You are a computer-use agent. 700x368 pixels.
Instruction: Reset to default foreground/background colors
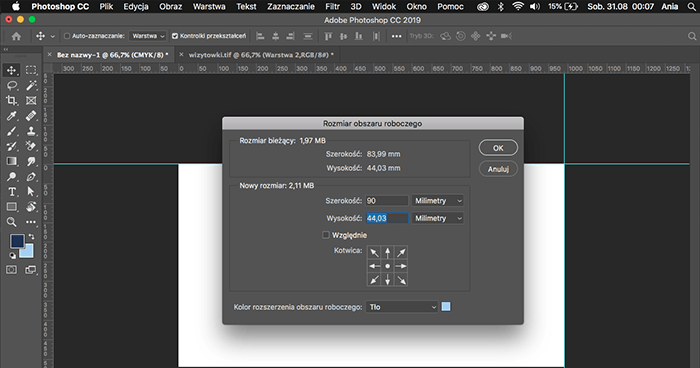12,256
